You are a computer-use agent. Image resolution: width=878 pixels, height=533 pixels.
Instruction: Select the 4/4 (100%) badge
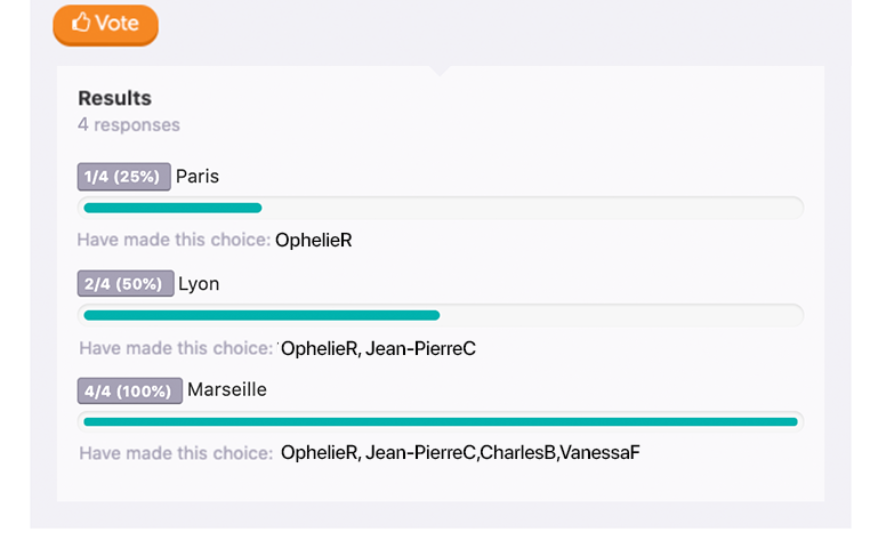129,391
